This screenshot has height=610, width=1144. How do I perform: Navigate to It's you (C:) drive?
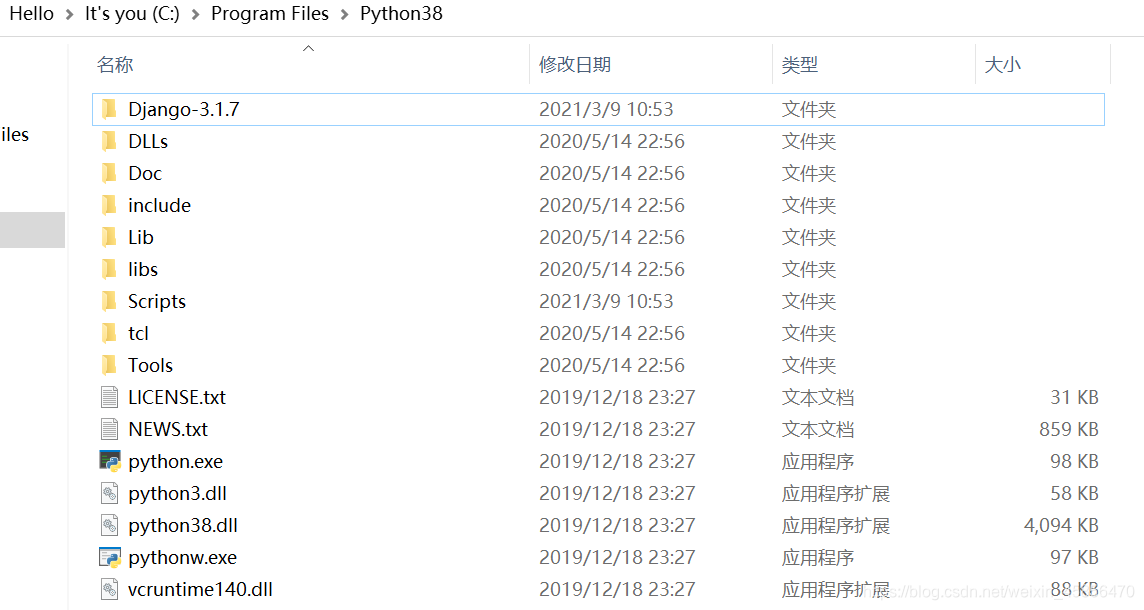click(x=132, y=14)
